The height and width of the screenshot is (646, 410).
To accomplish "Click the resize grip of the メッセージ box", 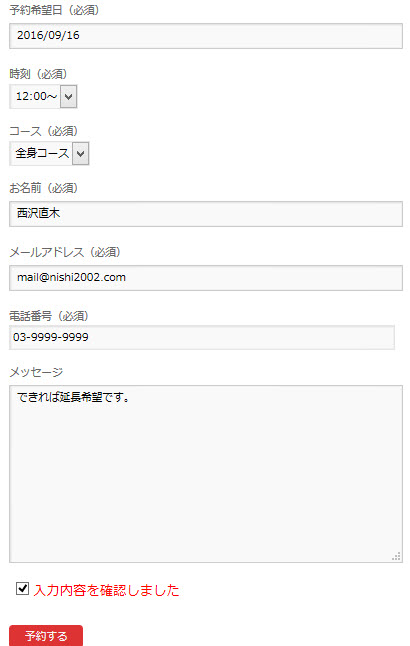I will (396, 557).
